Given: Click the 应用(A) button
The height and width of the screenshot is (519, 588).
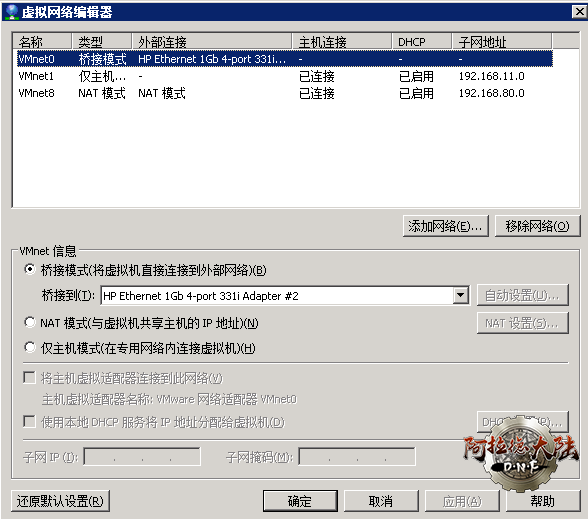Looking at the screenshot, I should click(462, 501).
